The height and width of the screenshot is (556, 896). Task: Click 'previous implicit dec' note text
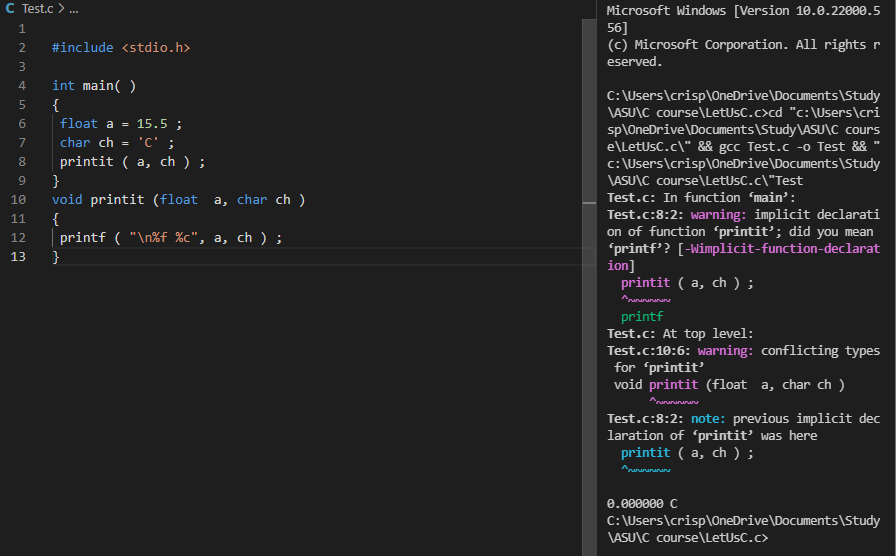pos(806,419)
